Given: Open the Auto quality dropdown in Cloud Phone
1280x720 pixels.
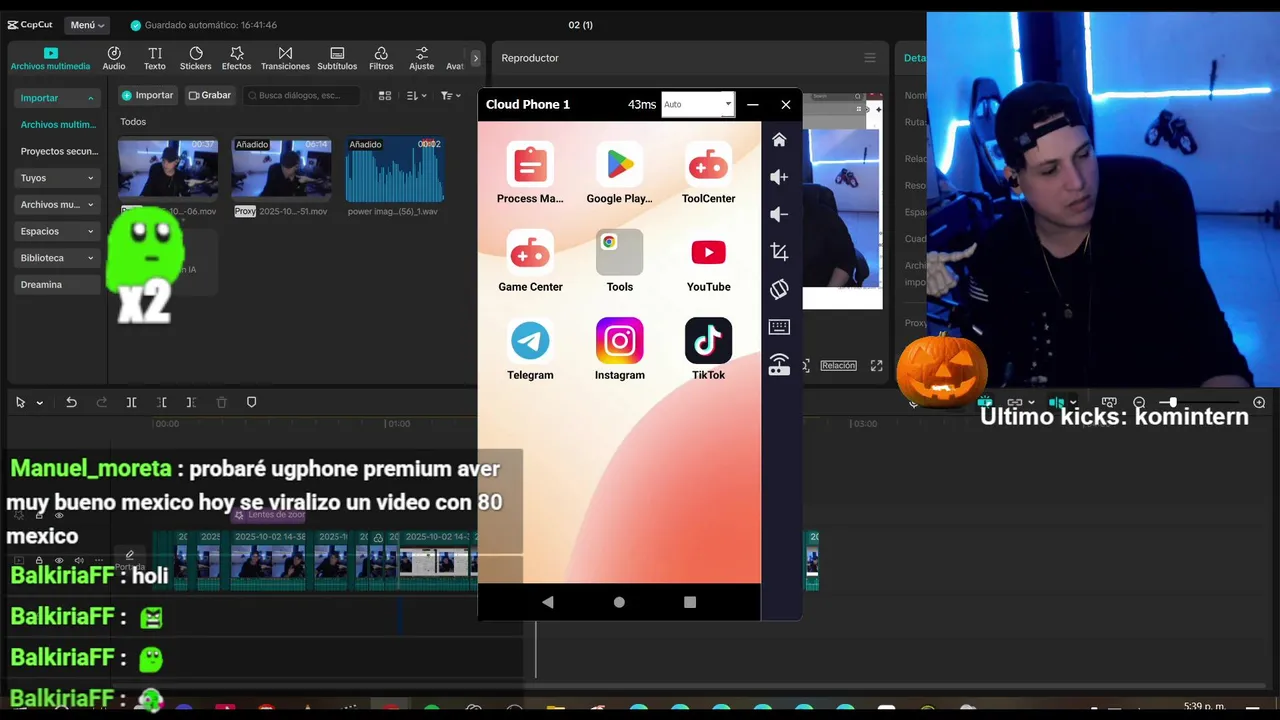Looking at the screenshot, I should (x=698, y=104).
